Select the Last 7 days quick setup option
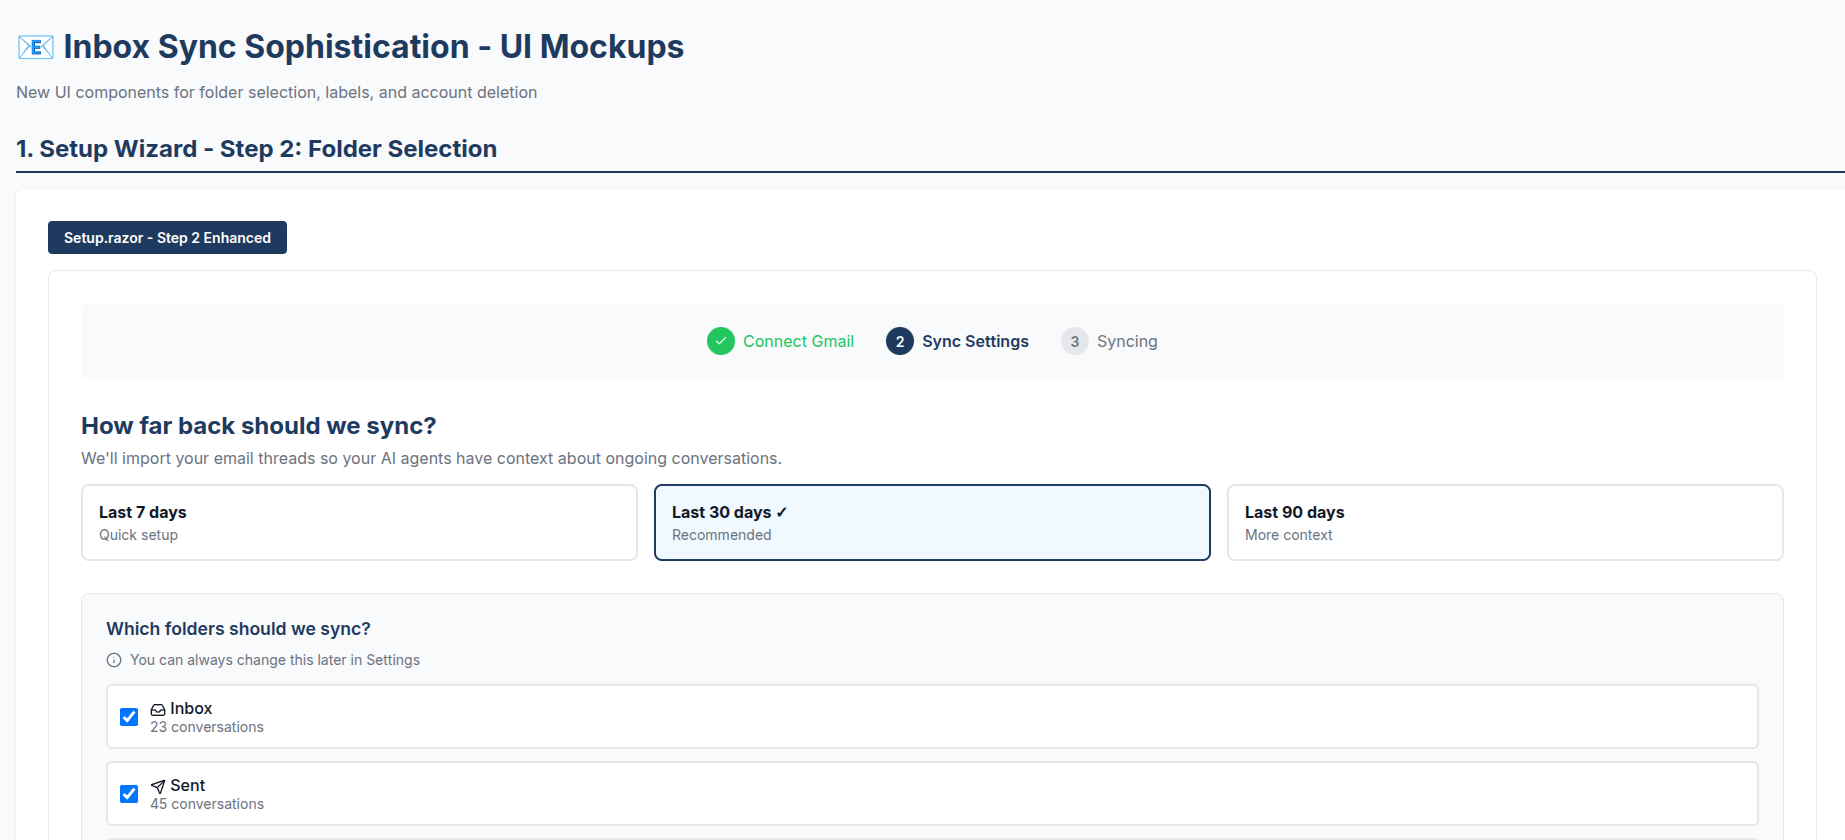This screenshot has width=1845, height=840. point(358,522)
